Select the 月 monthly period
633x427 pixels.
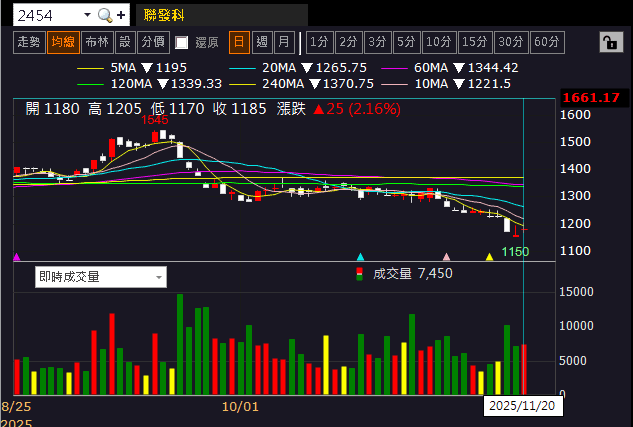284,42
